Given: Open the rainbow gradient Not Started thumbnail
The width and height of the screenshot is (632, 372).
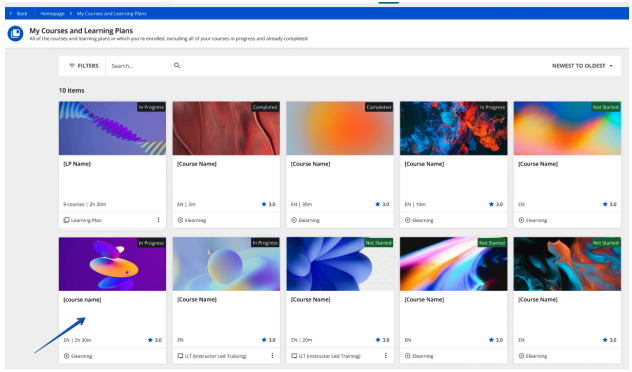Looking at the screenshot, I should 567,128.
